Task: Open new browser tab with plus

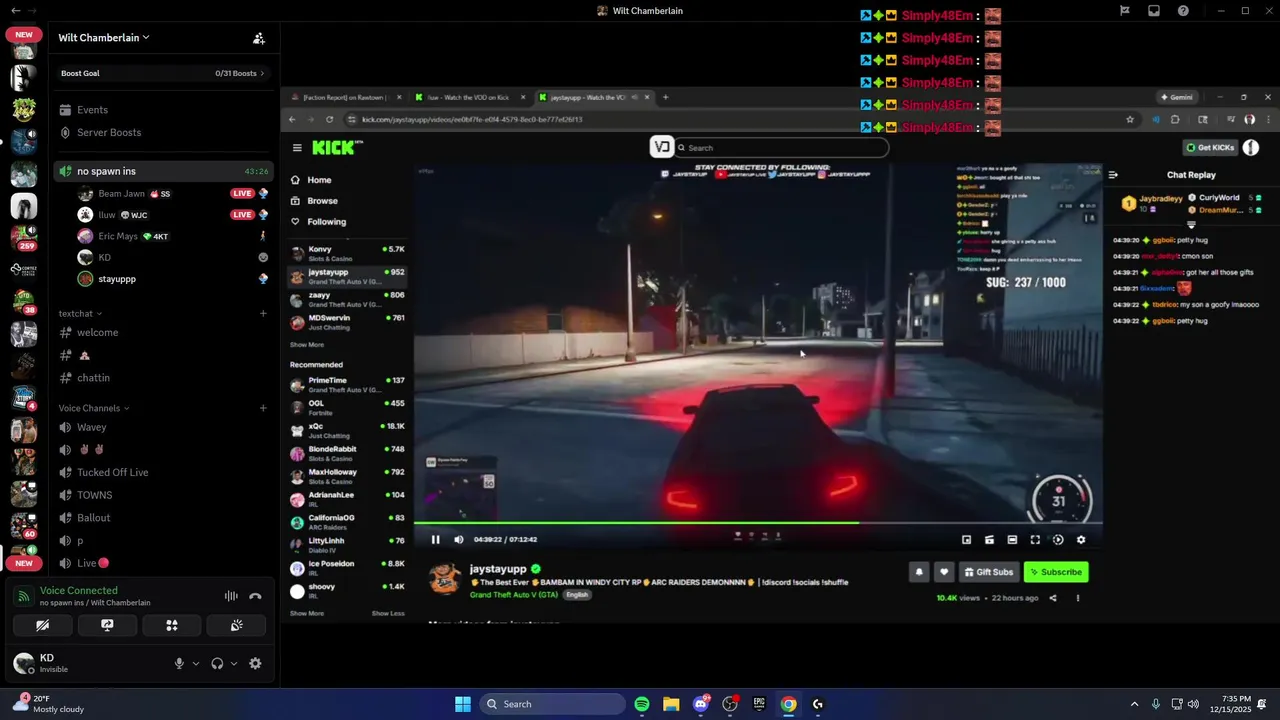Action: (665, 97)
